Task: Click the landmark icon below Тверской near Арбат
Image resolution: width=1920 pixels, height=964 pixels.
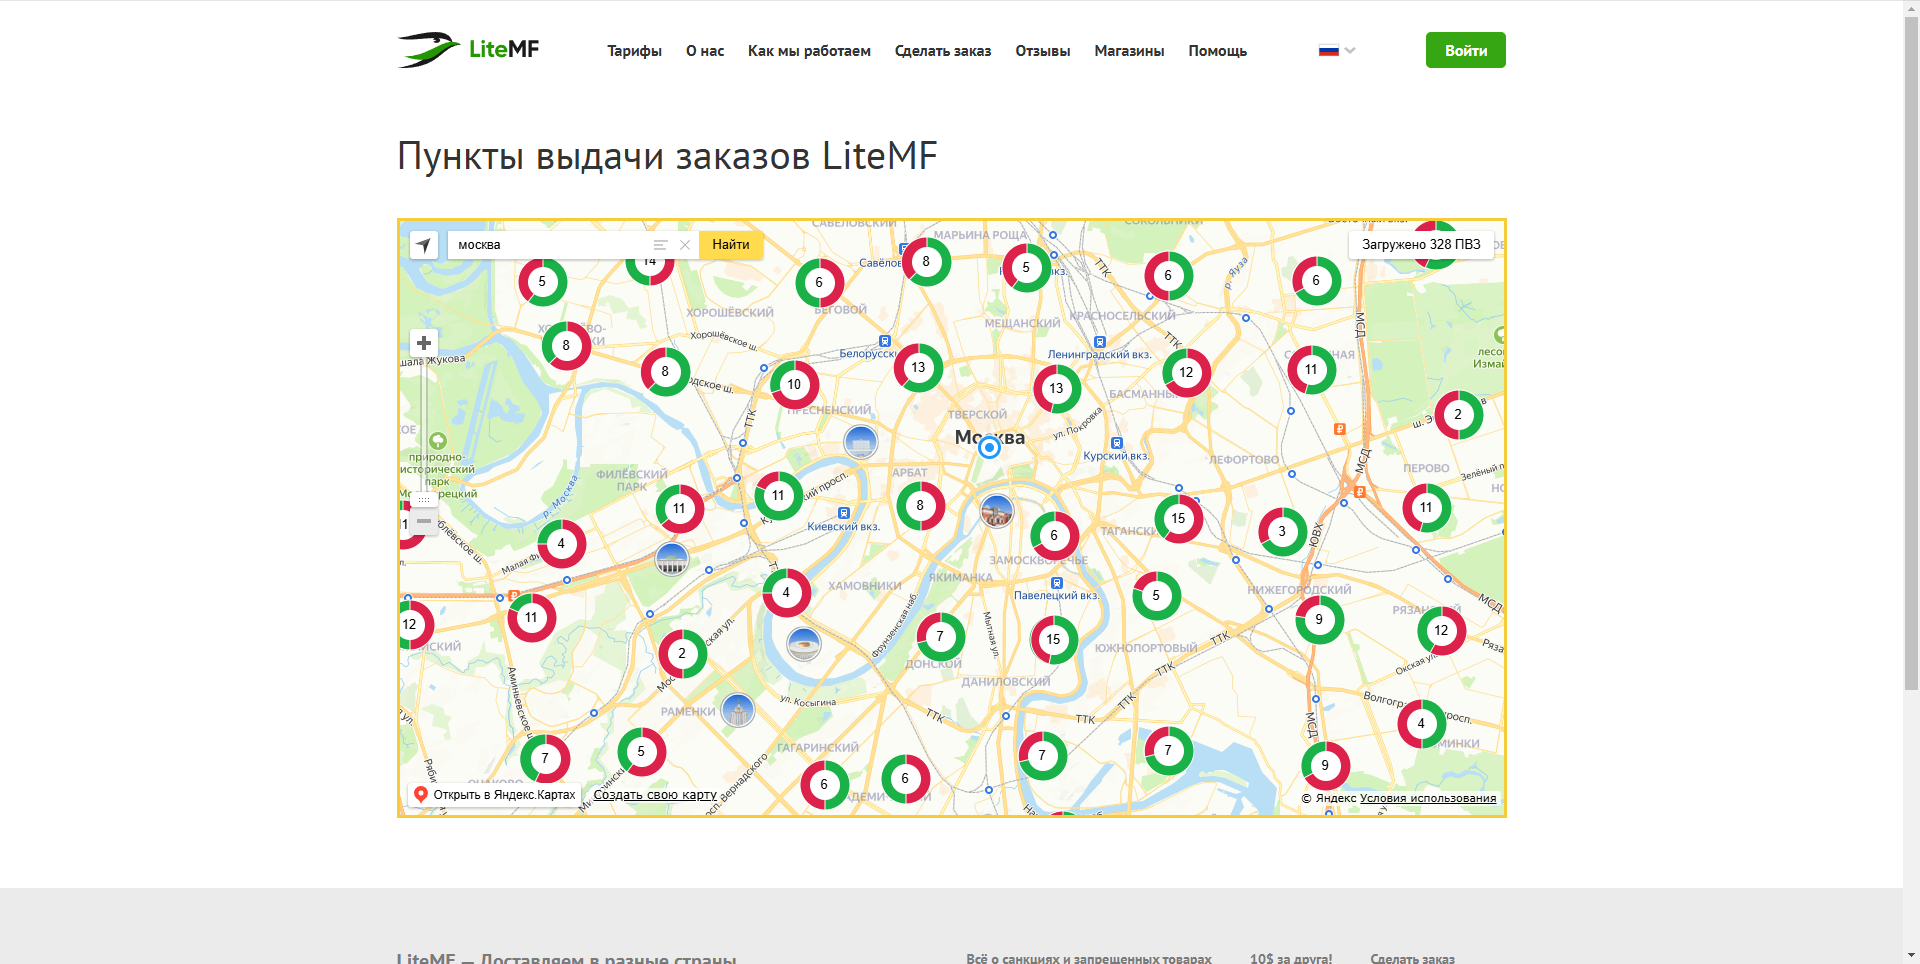Action: click(x=860, y=441)
